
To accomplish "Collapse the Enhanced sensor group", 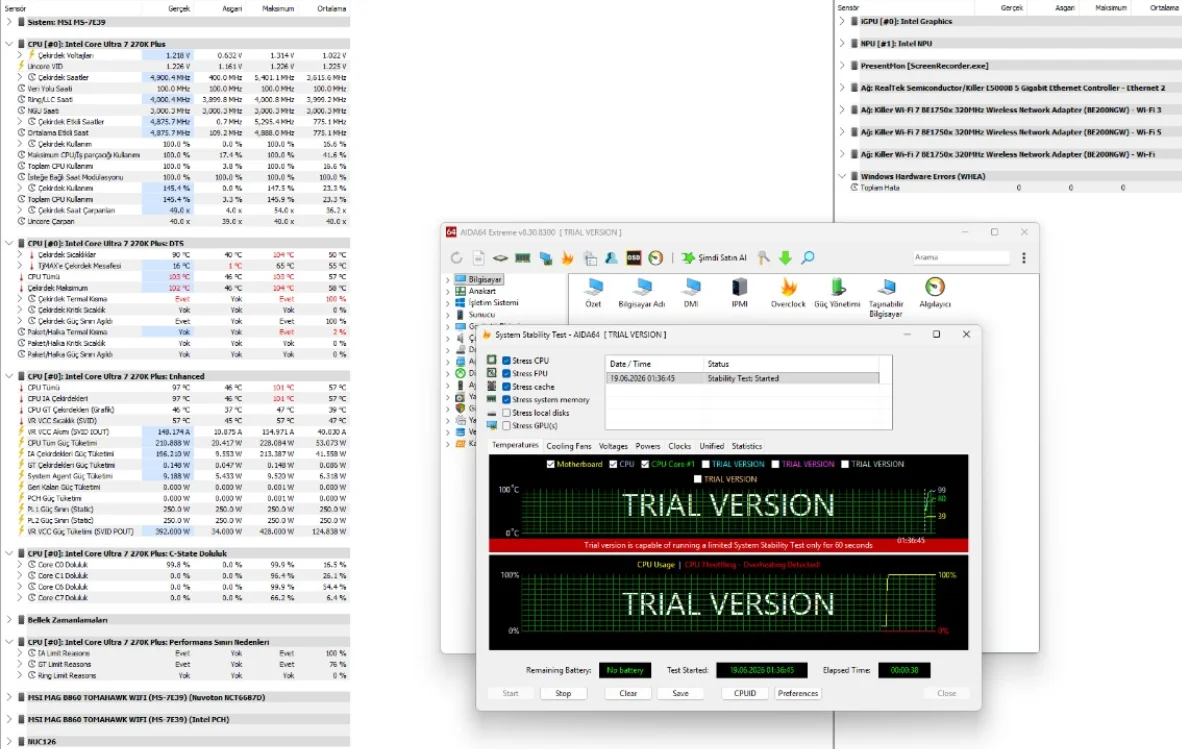I will (x=9, y=376).
